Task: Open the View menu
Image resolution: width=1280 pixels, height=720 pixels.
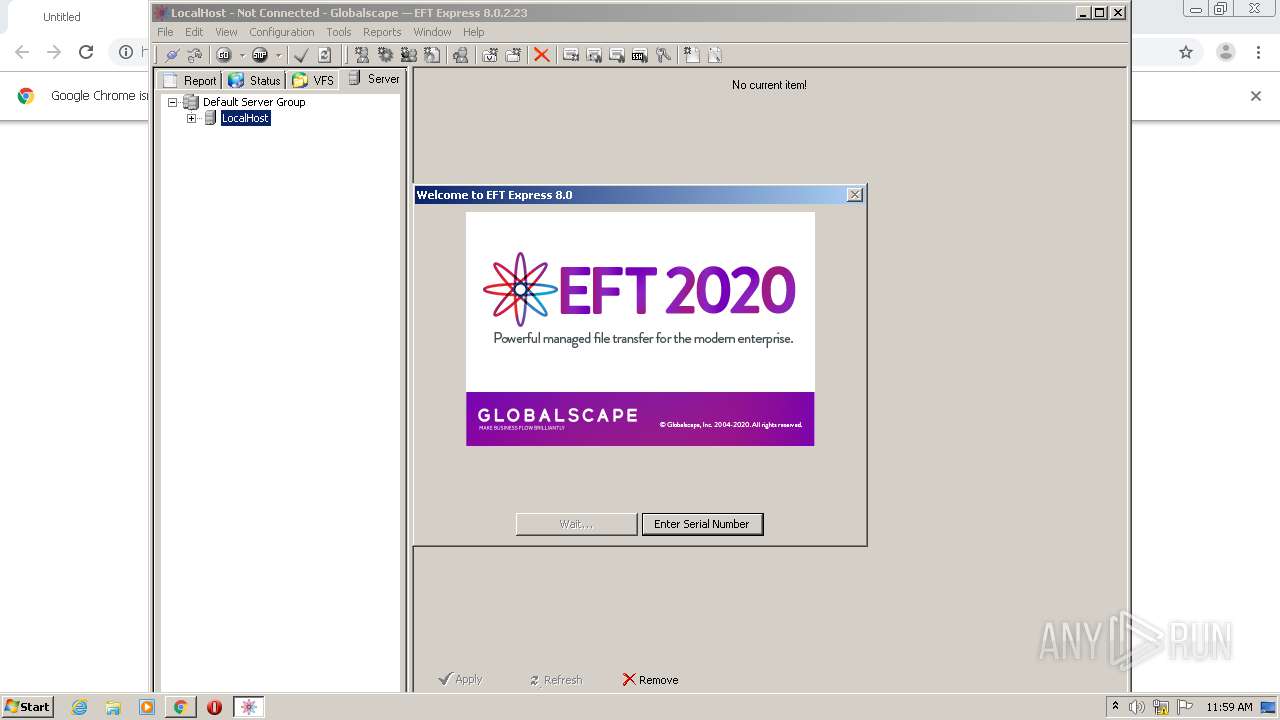Action: click(226, 32)
